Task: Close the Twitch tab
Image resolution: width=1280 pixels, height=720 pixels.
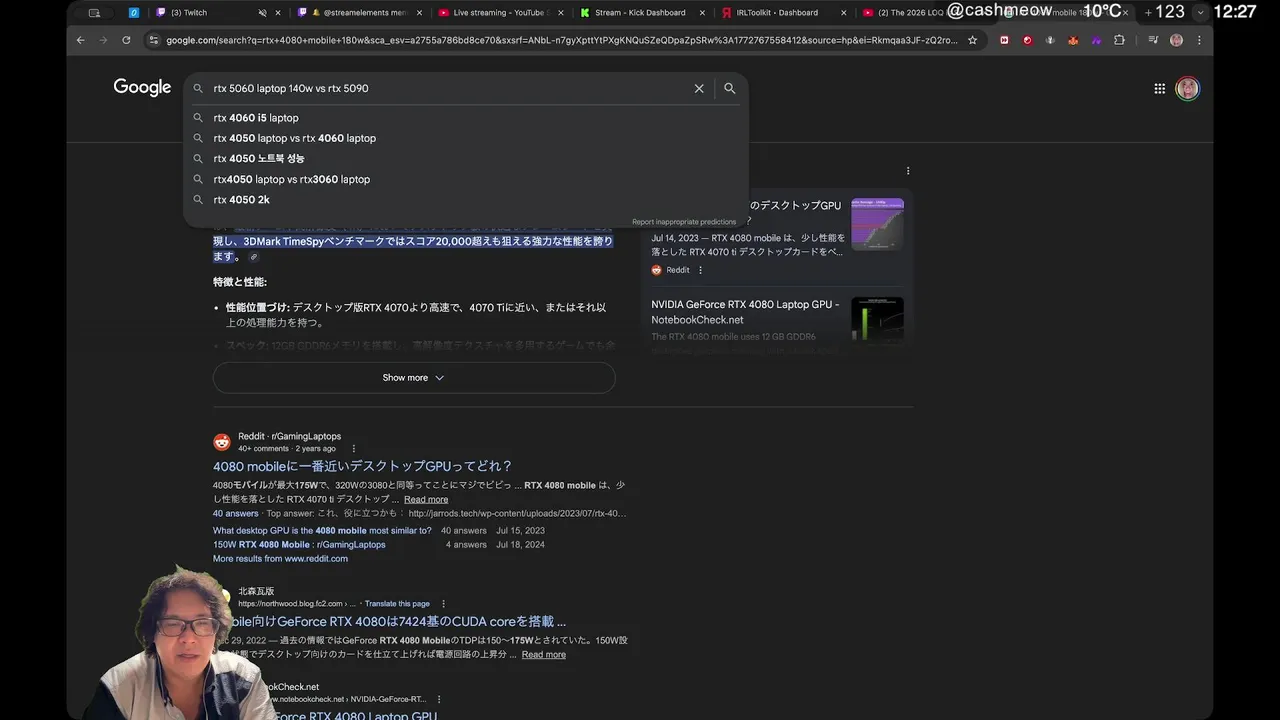Action: [x=276, y=13]
